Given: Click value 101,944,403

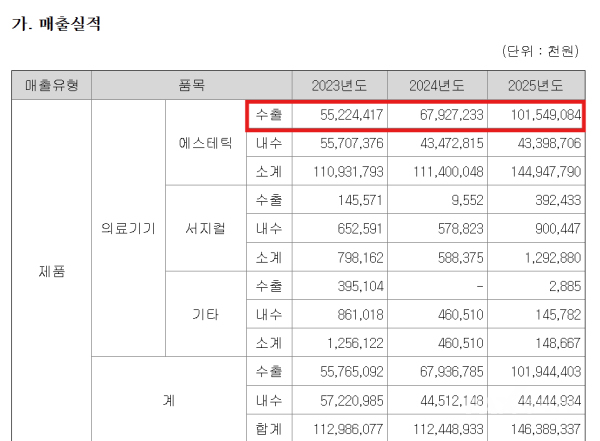Looking at the screenshot, I should tap(546, 372).
